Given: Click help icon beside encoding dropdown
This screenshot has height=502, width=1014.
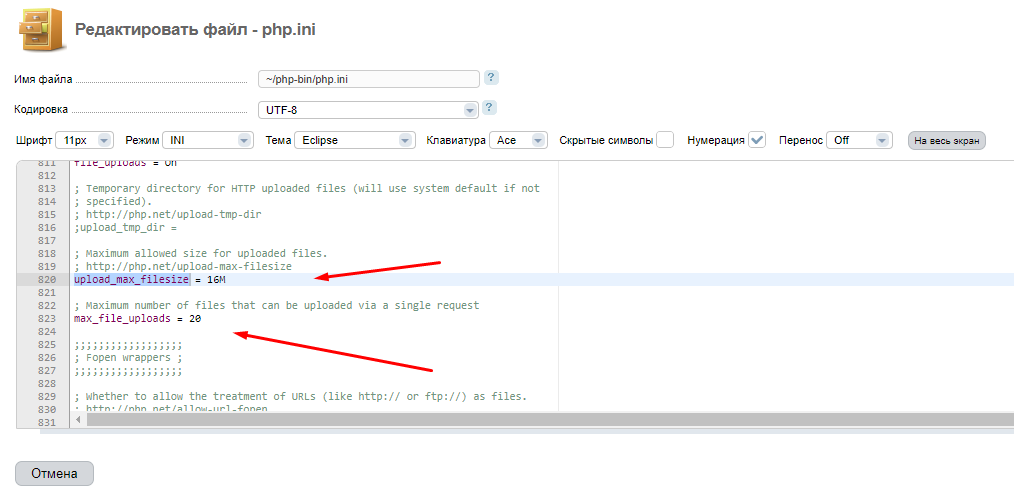Looking at the screenshot, I should tap(489, 108).
